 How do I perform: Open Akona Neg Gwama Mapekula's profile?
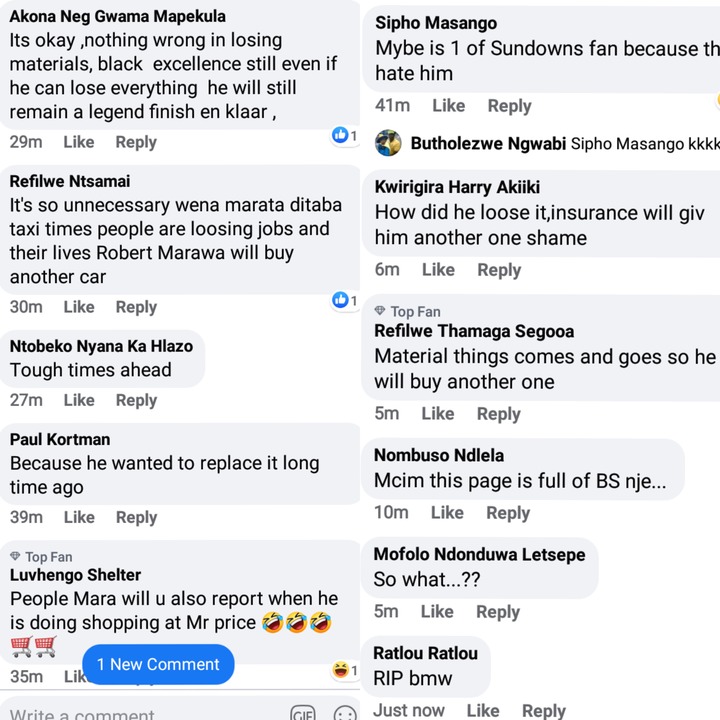pos(117,16)
